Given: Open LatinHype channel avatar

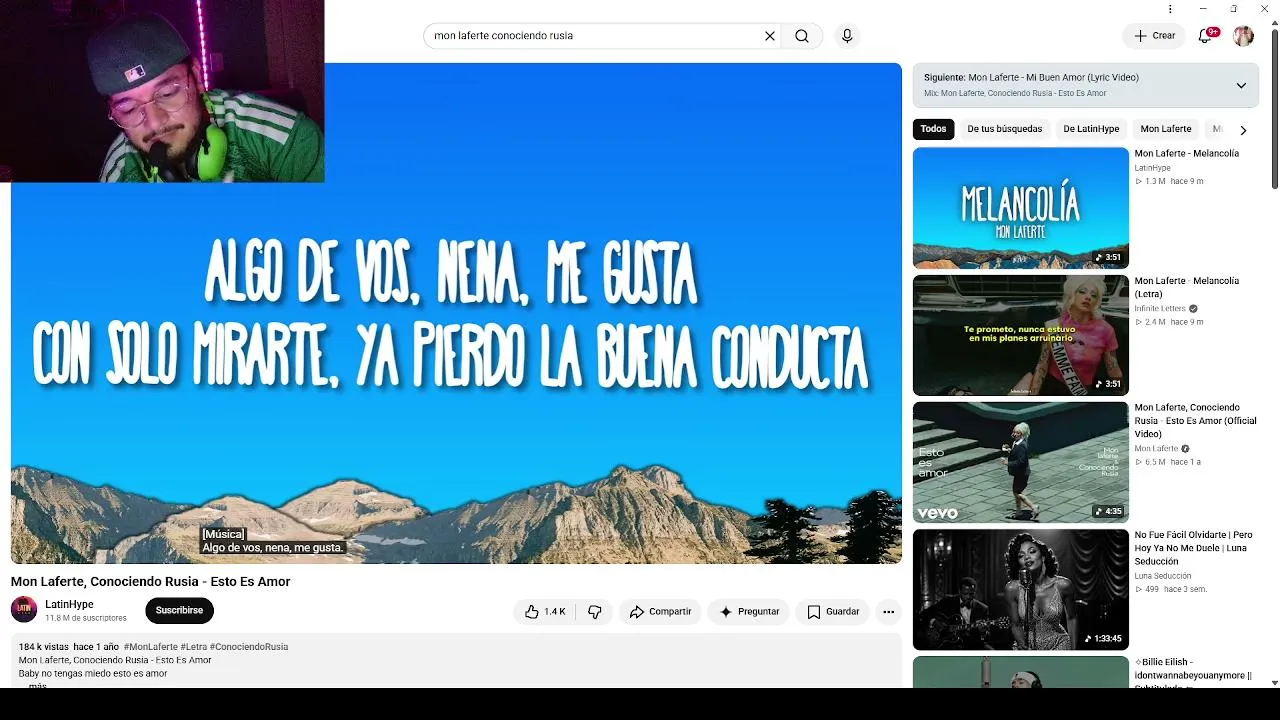Looking at the screenshot, I should [24, 610].
